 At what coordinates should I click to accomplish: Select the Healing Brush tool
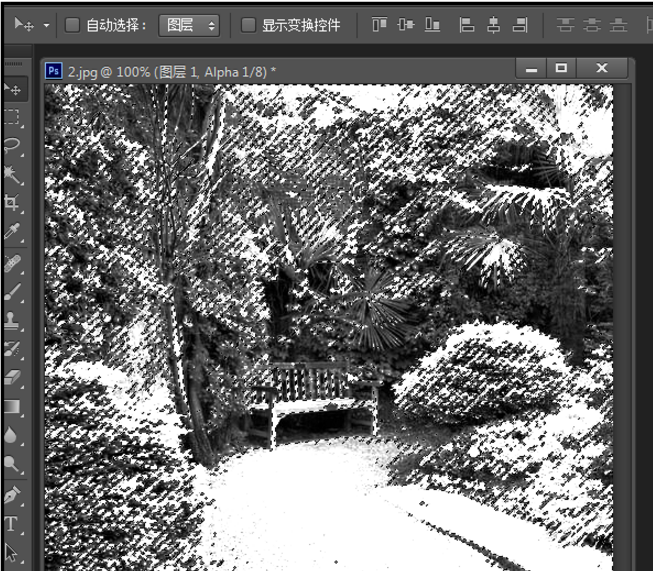click(12, 264)
